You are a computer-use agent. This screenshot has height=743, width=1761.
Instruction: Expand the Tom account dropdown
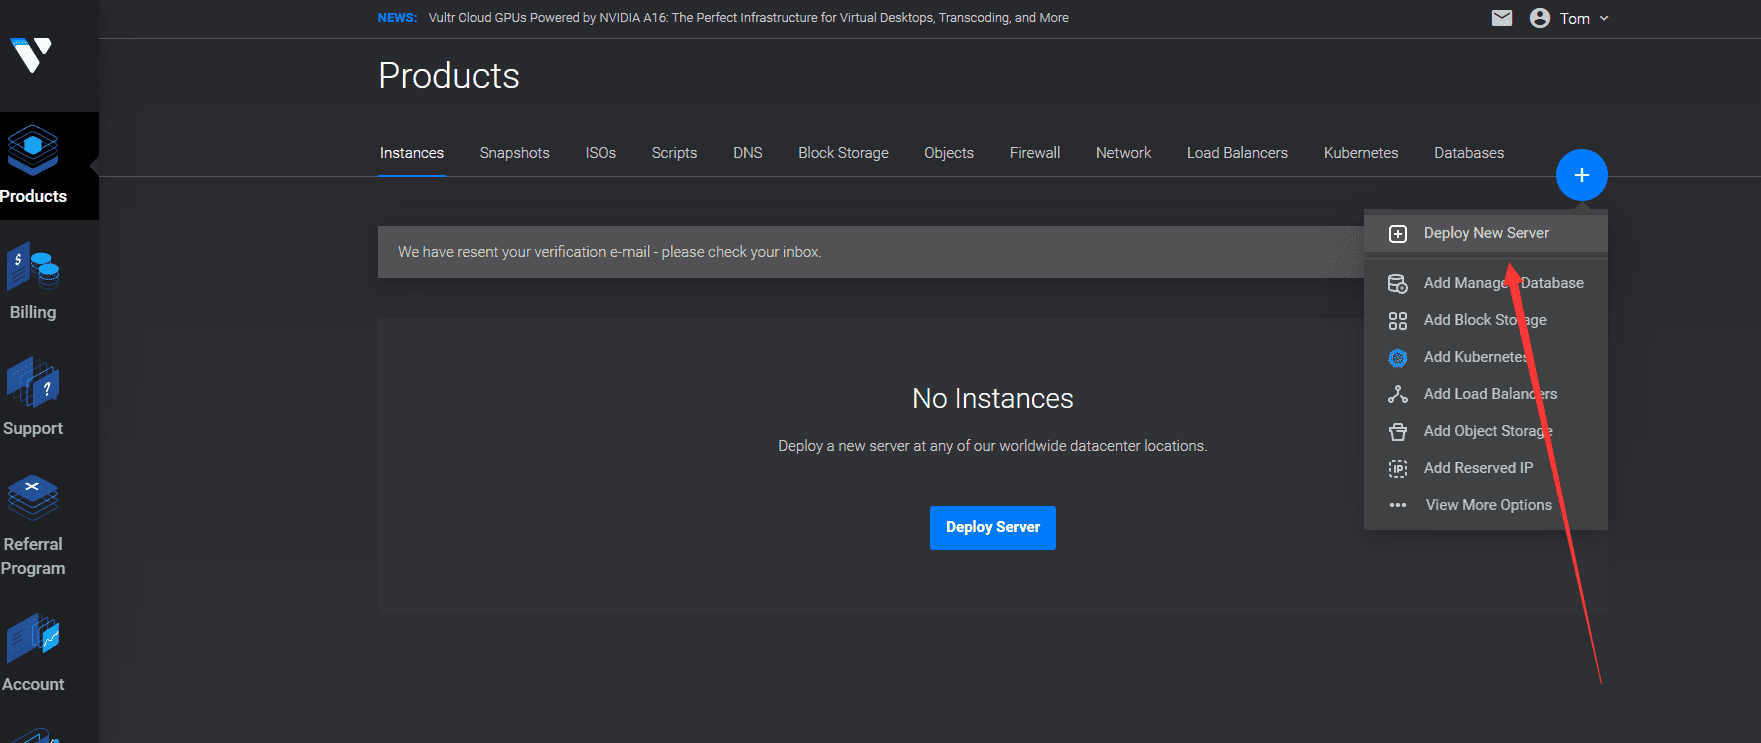(x=1585, y=18)
